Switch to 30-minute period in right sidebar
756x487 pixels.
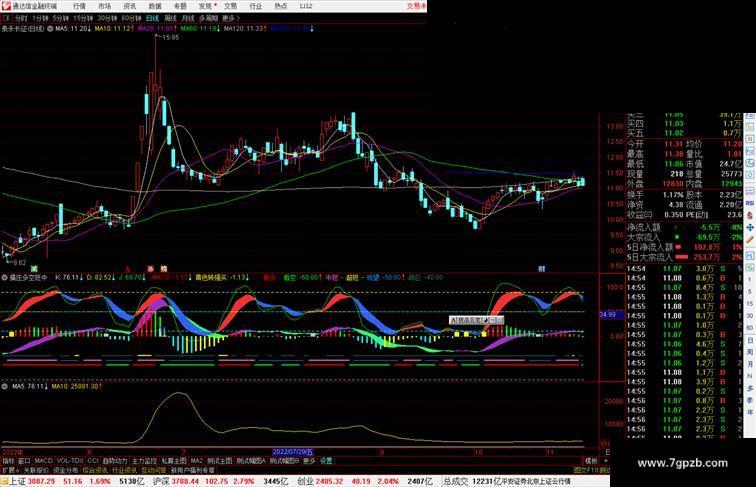[750, 315]
